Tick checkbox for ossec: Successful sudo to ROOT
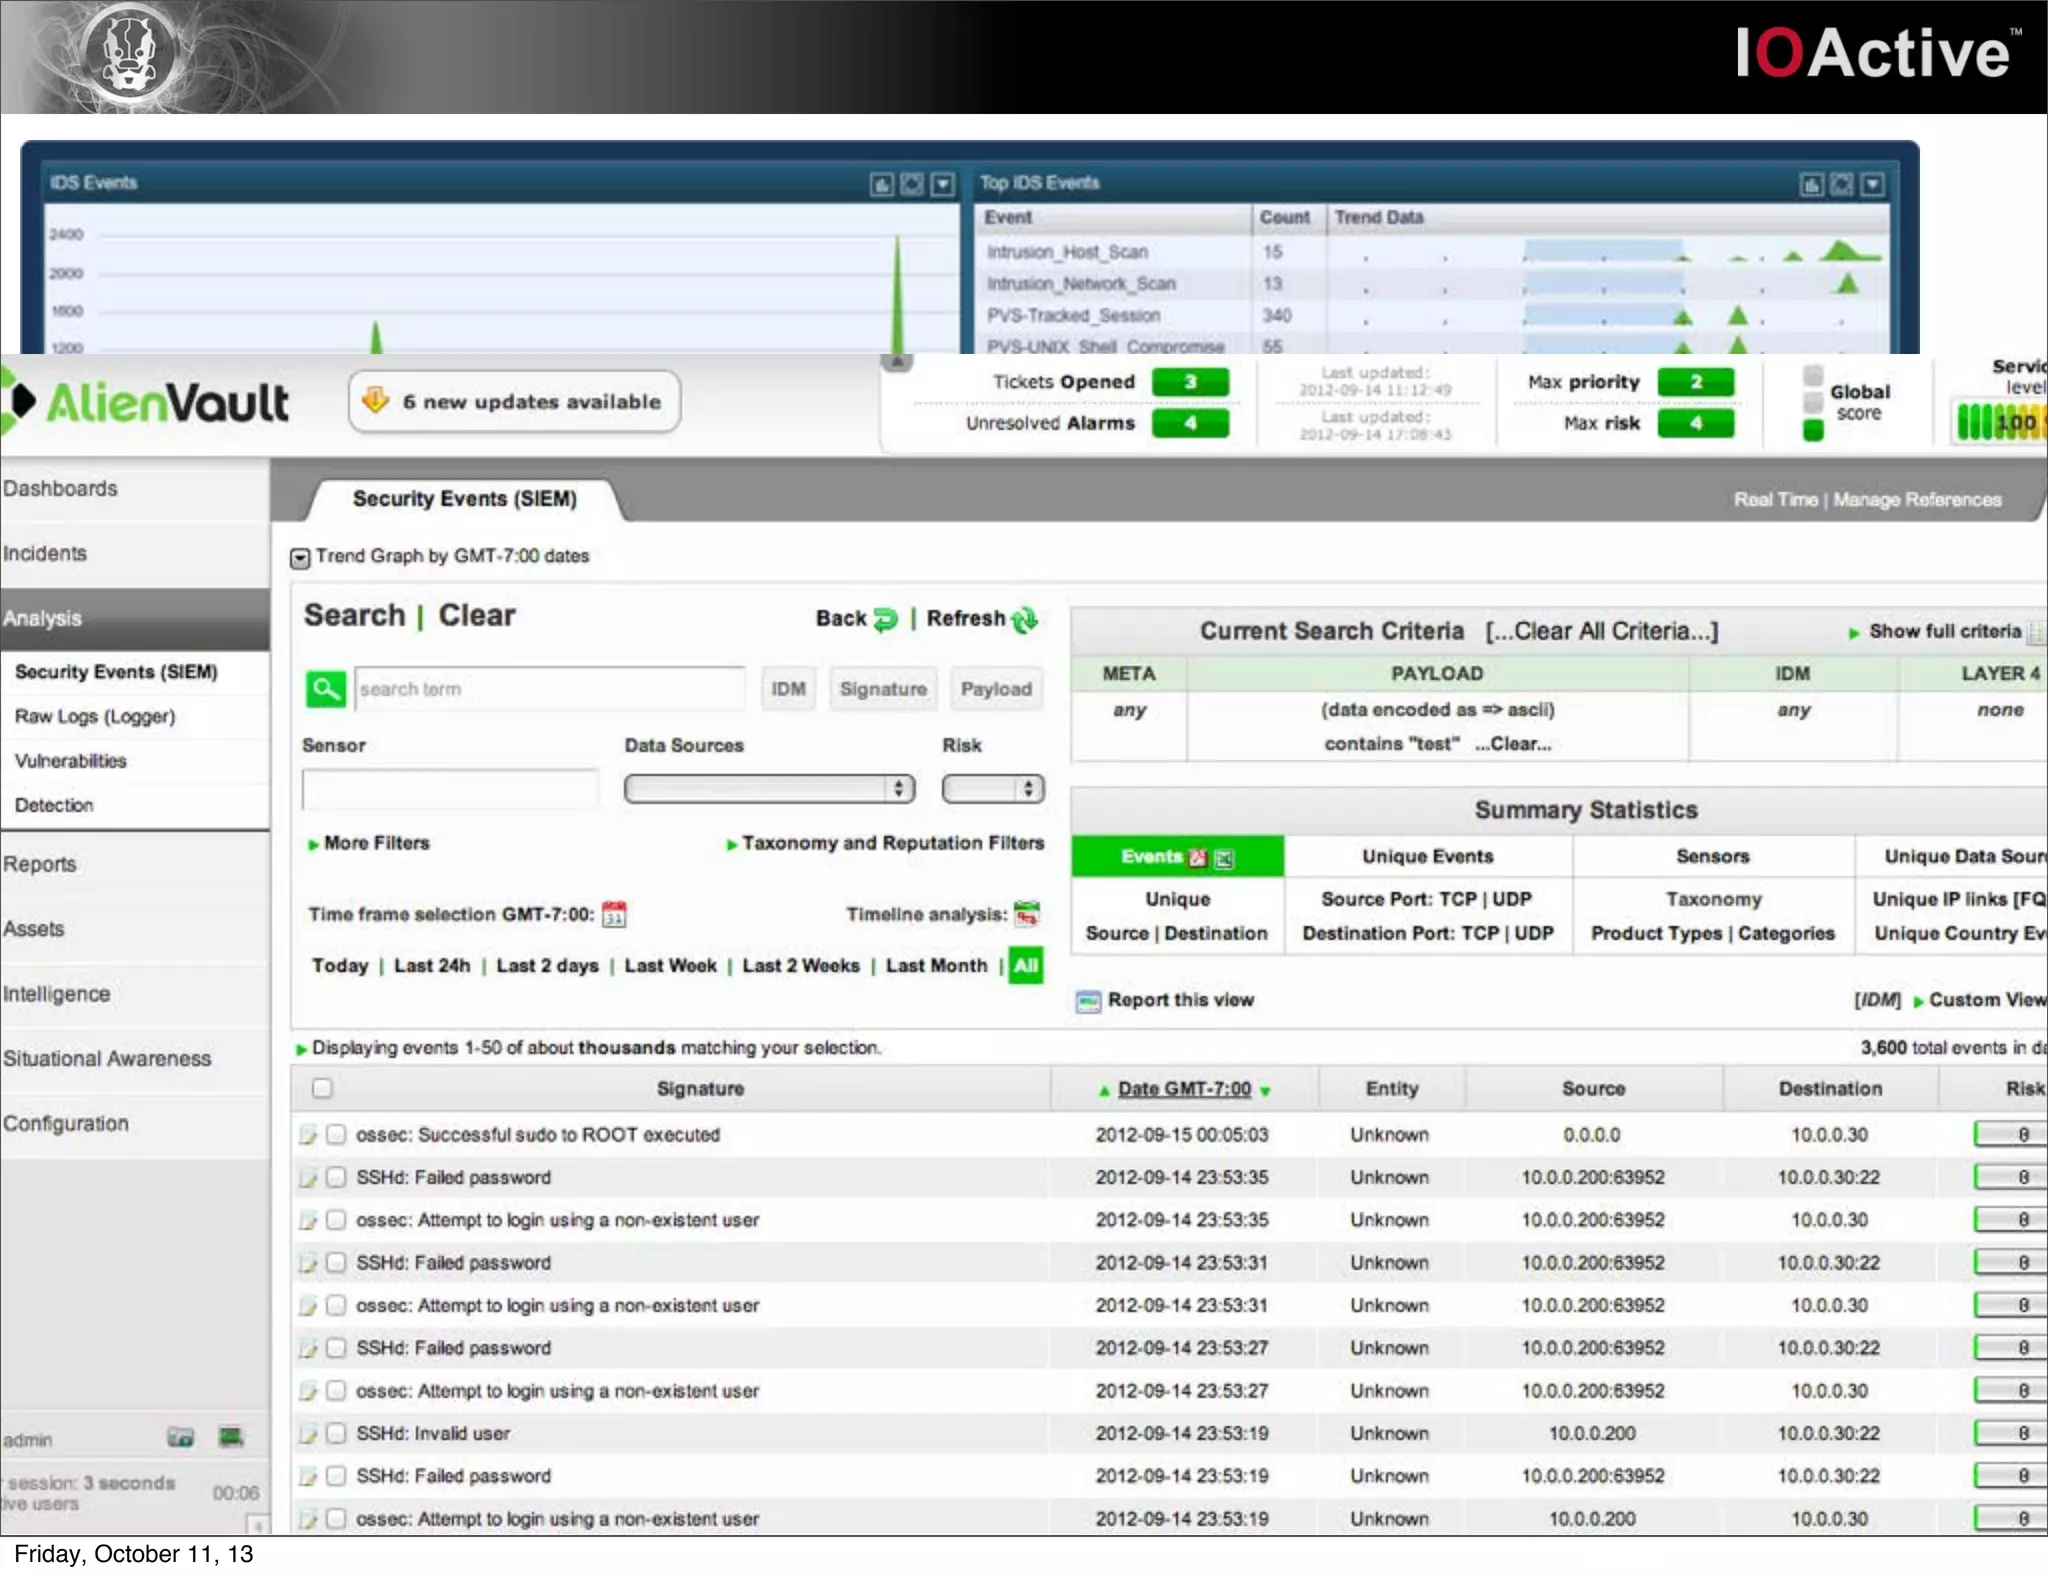 click(337, 1135)
